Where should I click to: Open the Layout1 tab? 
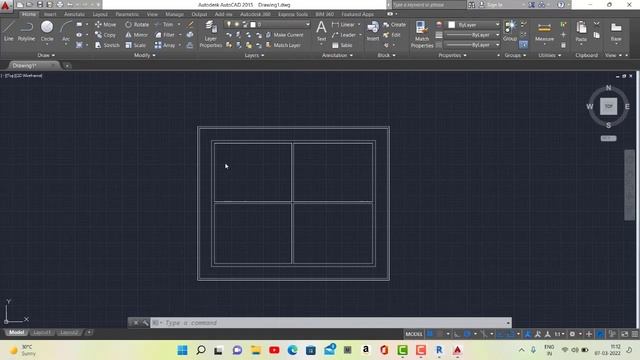tap(42, 333)
